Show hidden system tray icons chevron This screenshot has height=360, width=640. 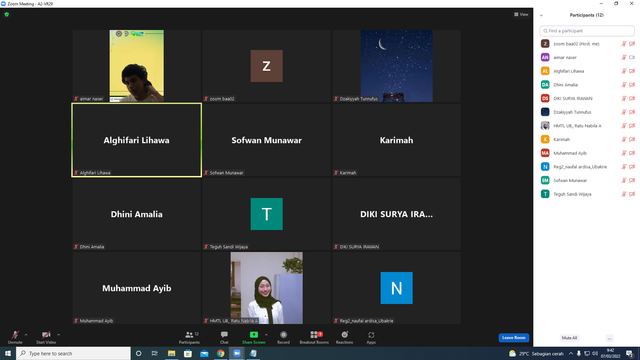(x=571, y=353)
